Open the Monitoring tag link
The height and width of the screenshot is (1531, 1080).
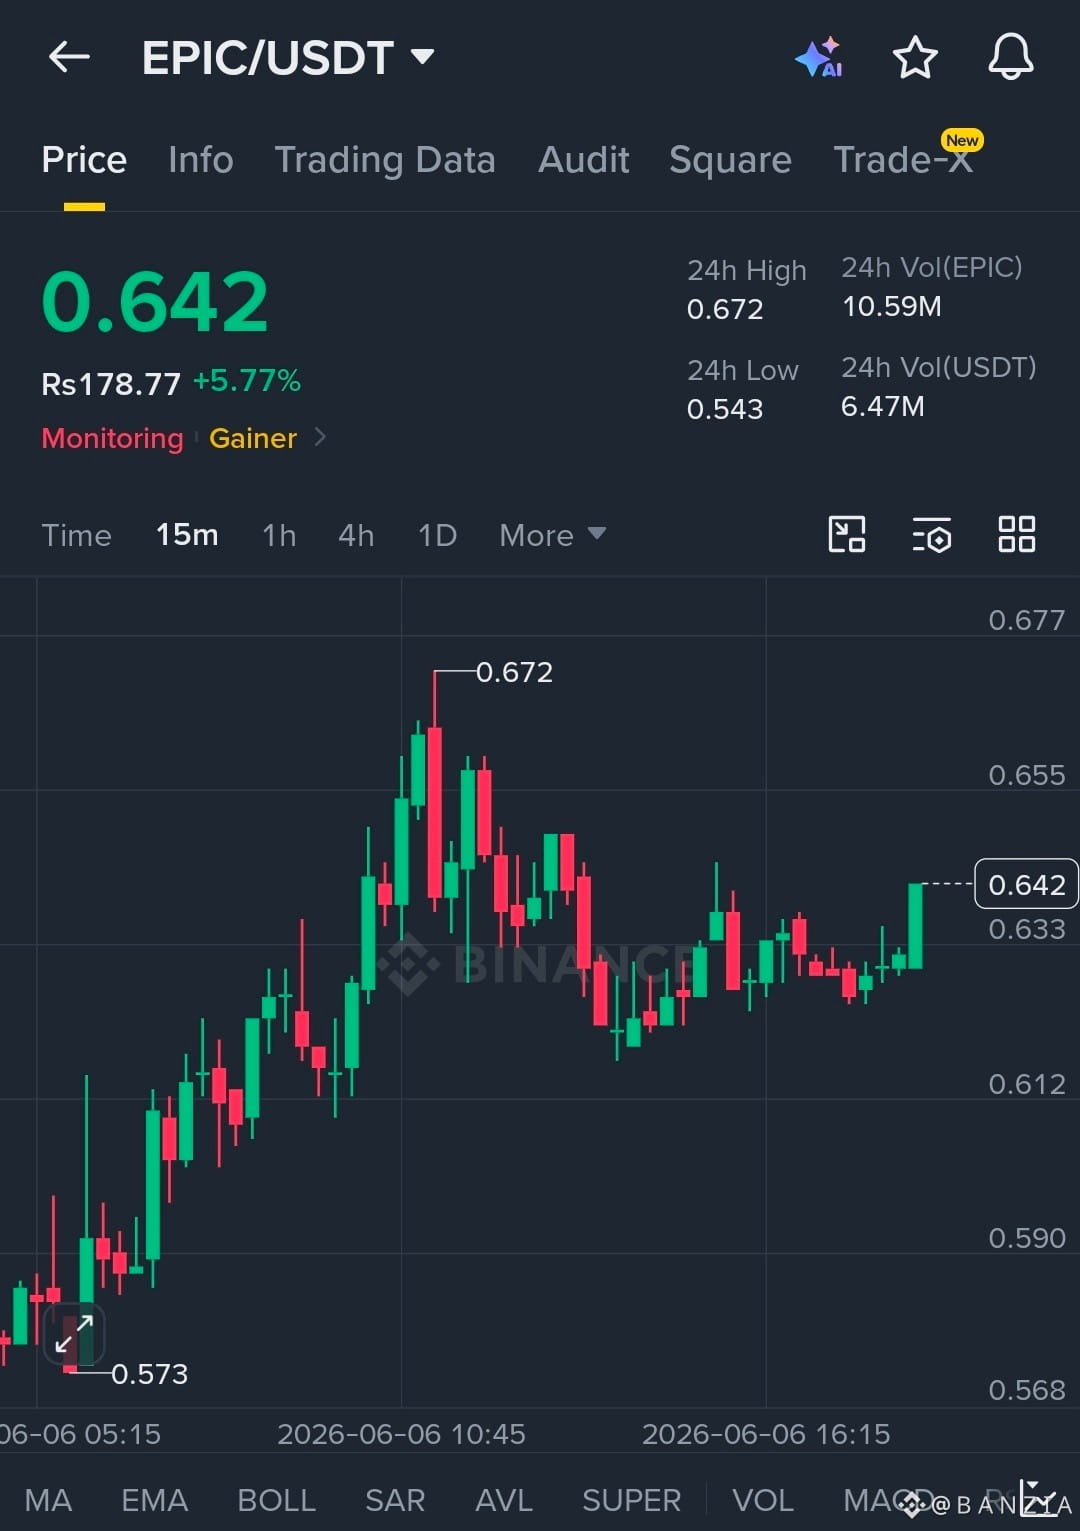(112, 438)
